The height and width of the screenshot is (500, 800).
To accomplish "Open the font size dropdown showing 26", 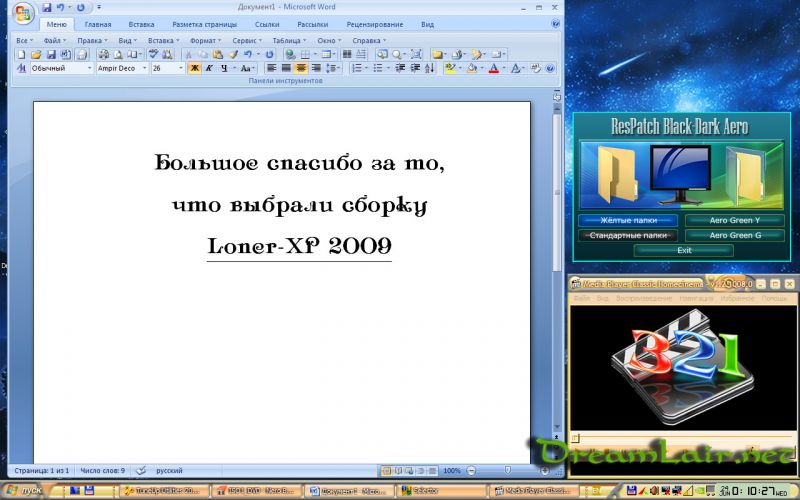I will 180,68.
